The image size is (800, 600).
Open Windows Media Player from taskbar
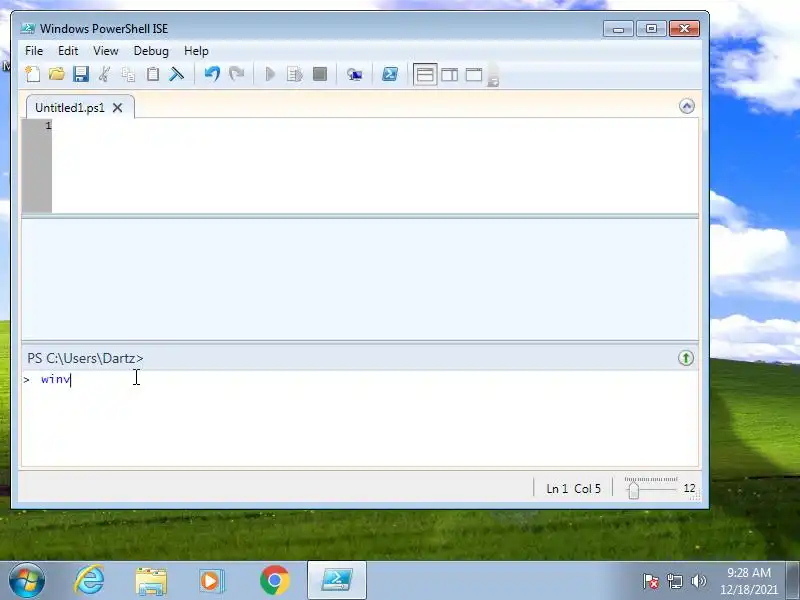tap(212, 581)
